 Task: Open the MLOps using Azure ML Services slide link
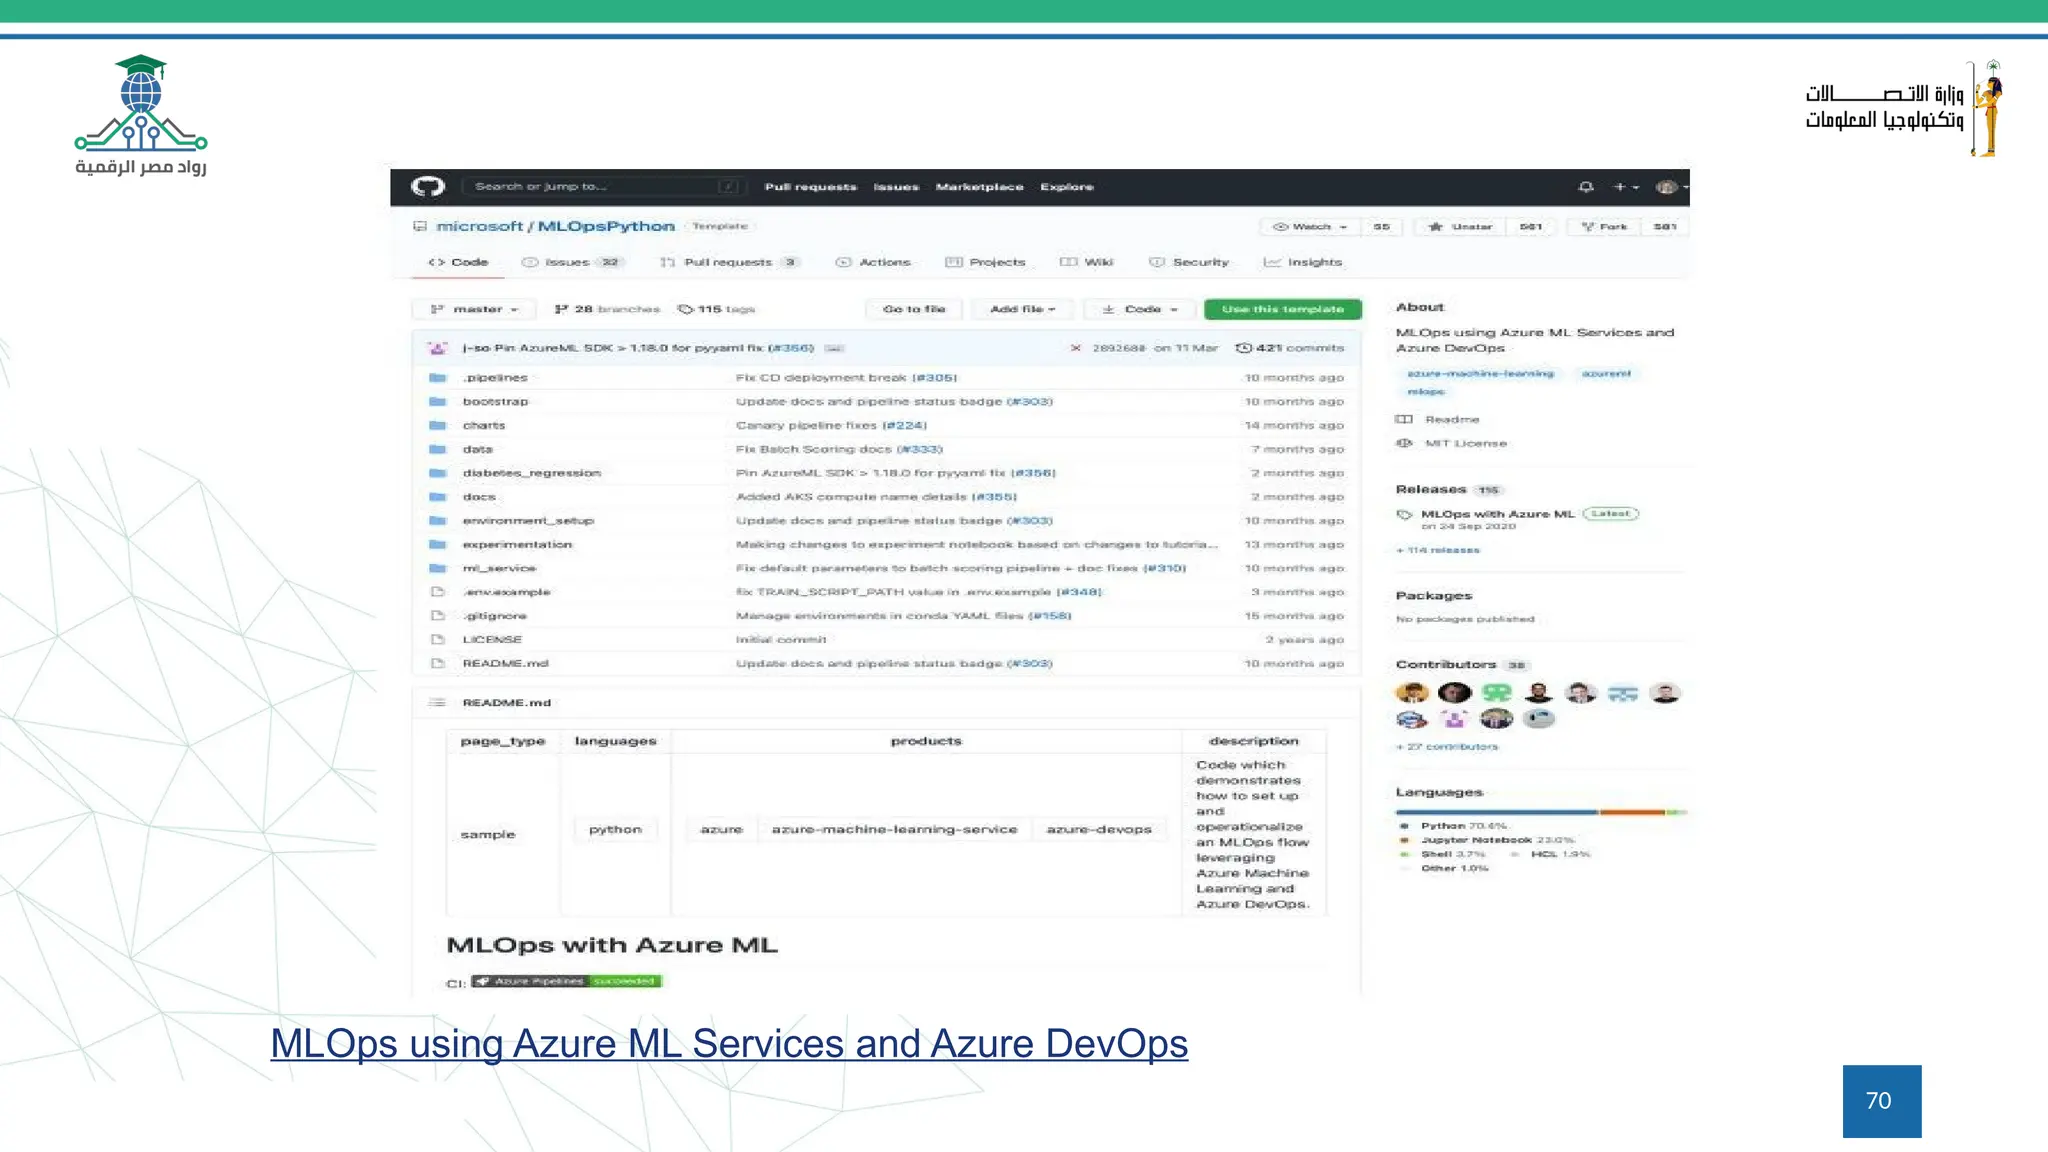(729, 1044)
